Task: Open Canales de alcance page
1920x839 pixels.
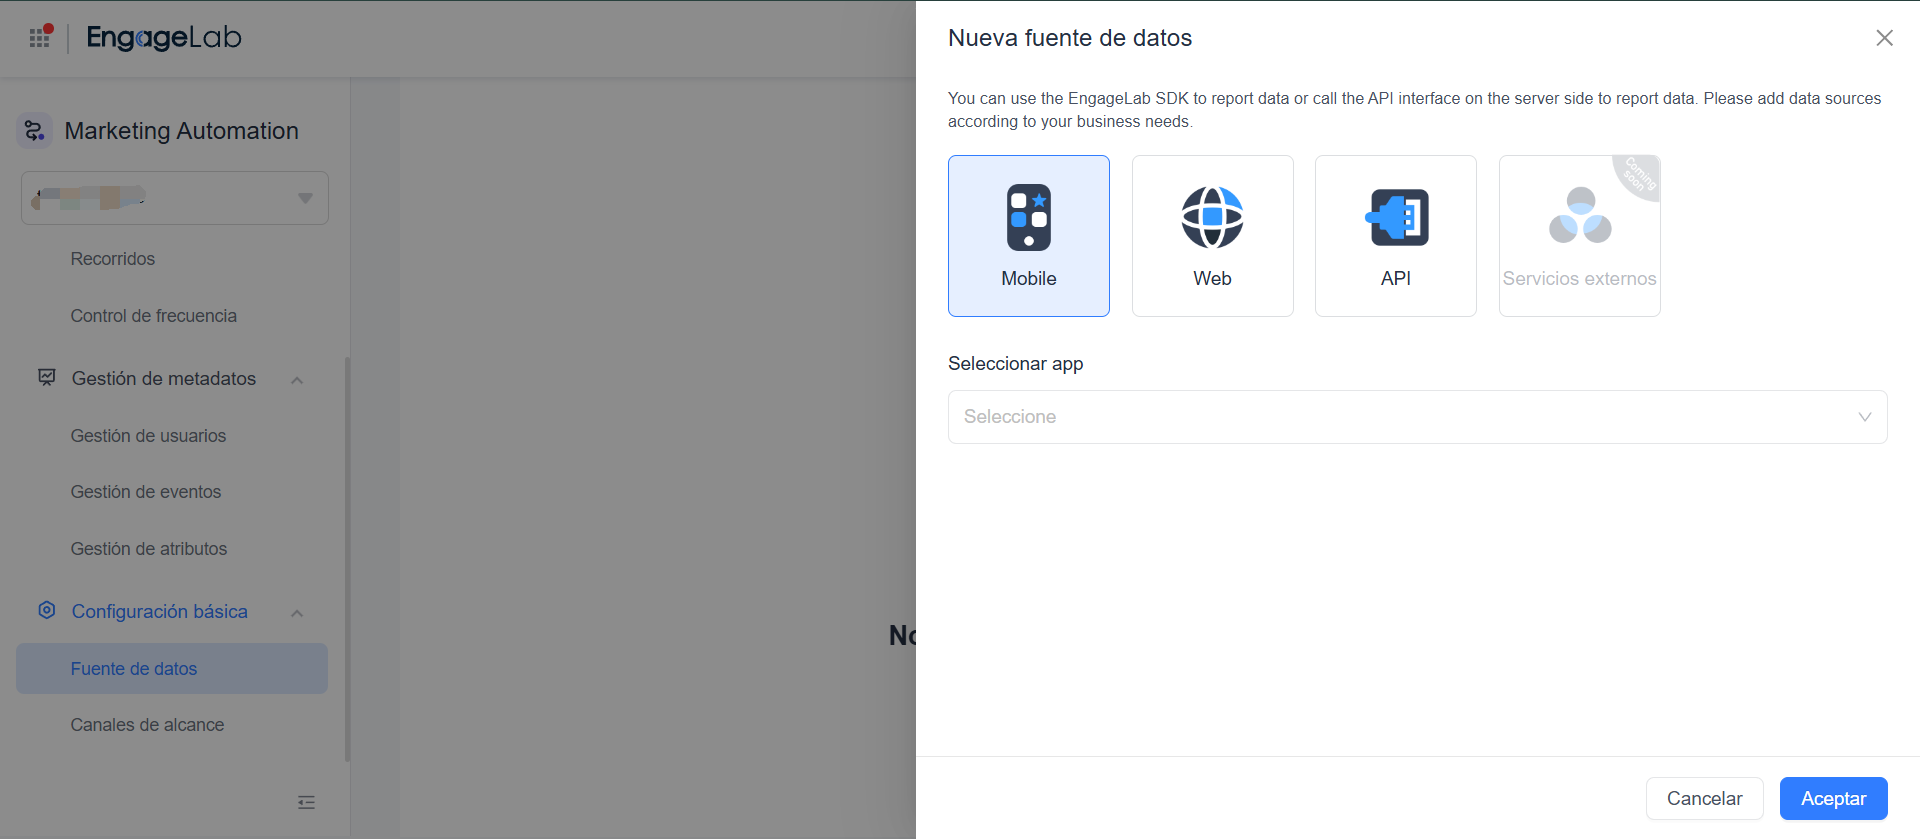Action: click(147, 725)
